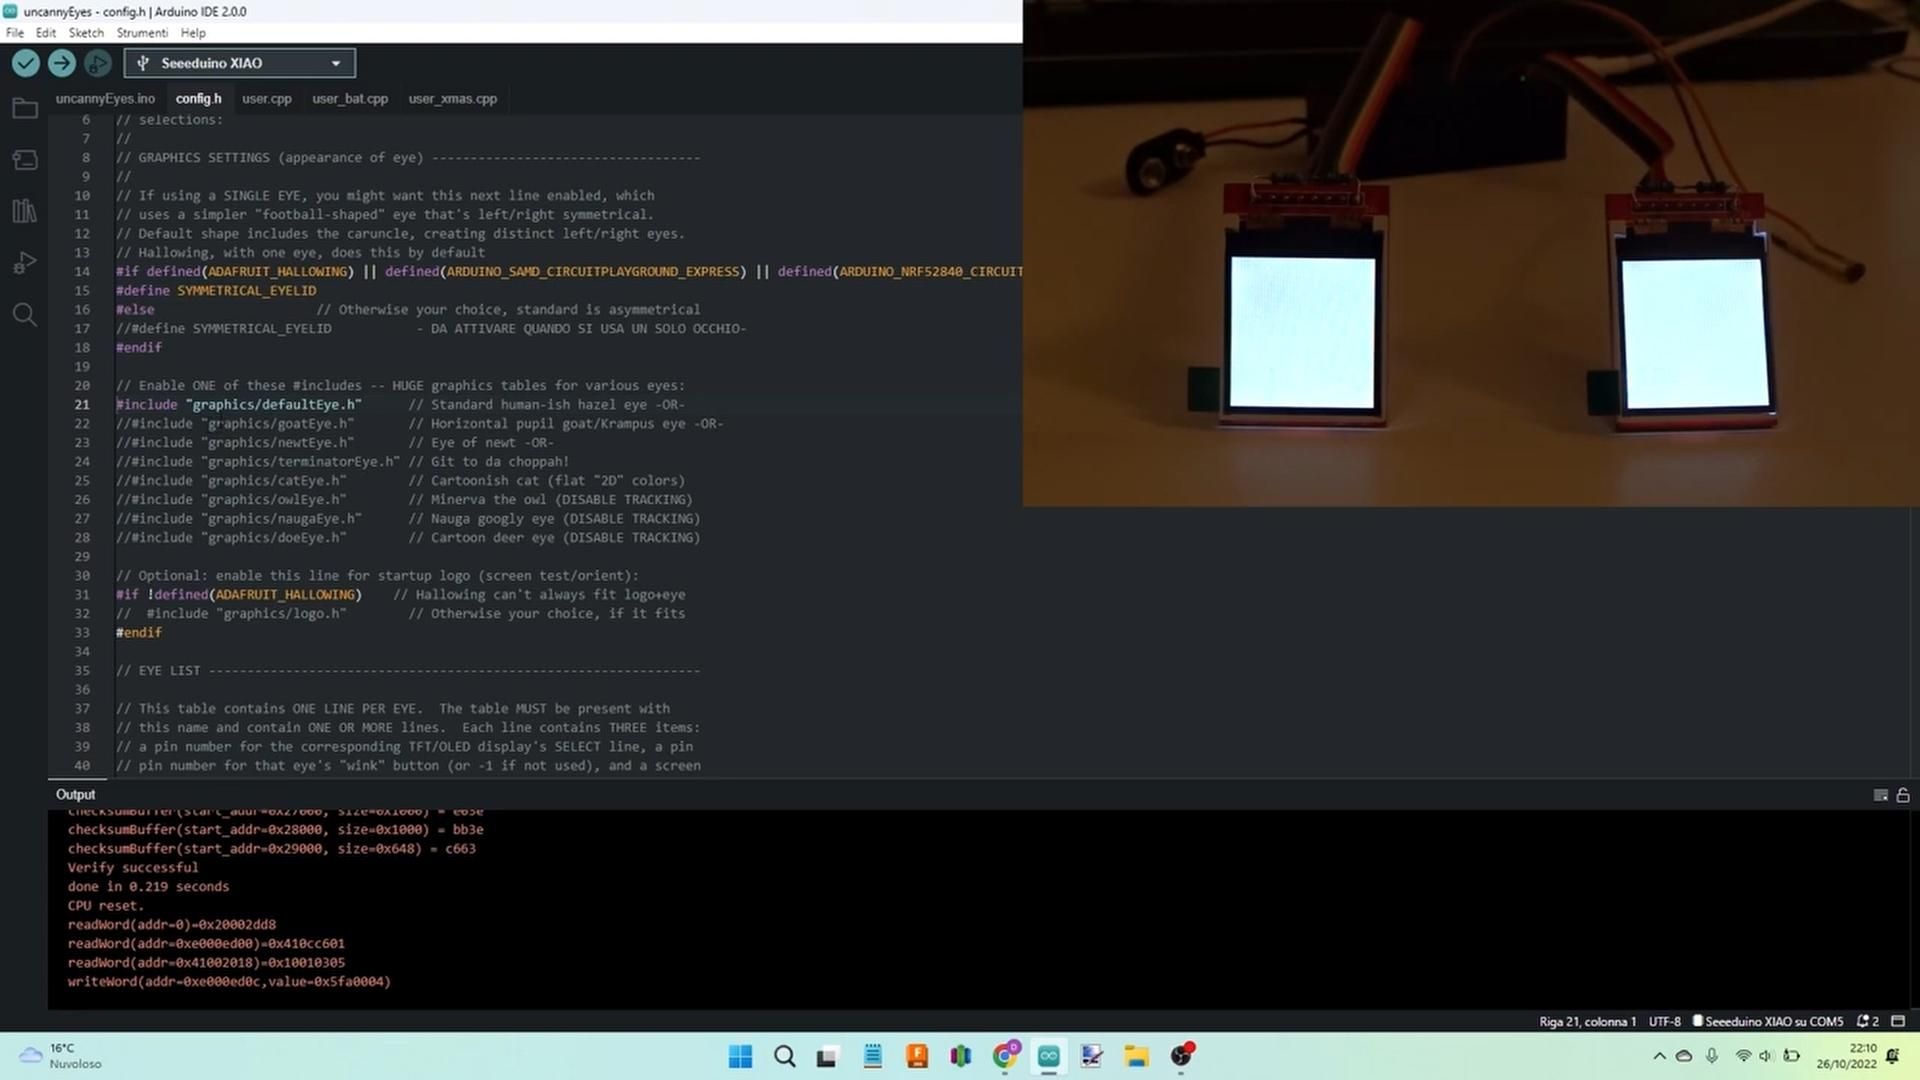This screenshot has height=1080, width=1920.
Task: Open the Edit menu
Action: coord(46,33)
